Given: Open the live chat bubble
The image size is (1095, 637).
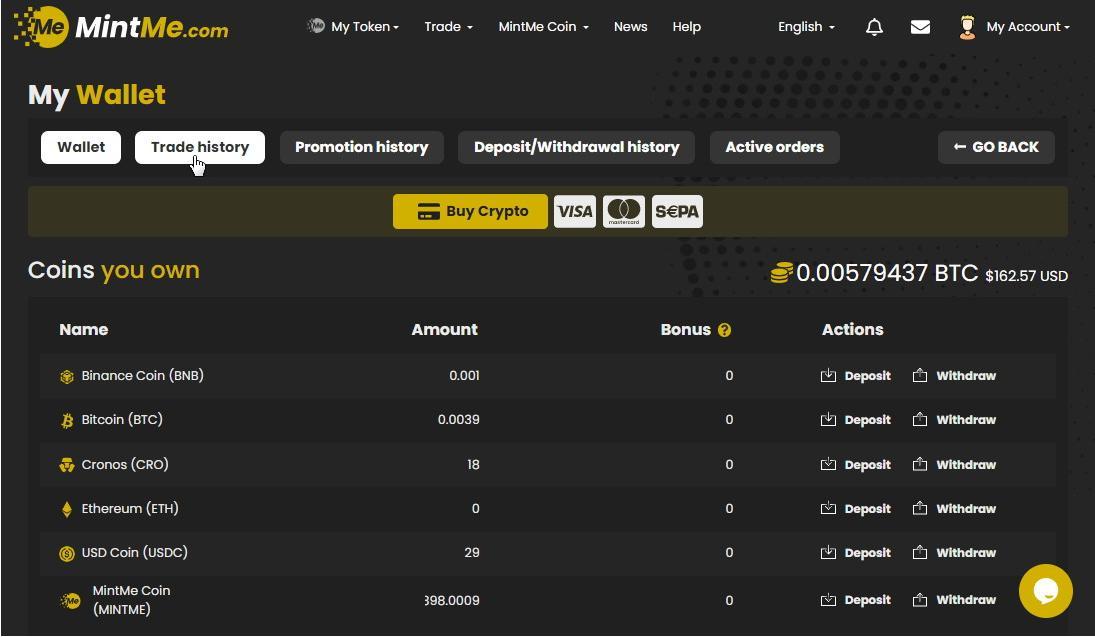Looking at the screenshot, I should tap(1045, 590).
